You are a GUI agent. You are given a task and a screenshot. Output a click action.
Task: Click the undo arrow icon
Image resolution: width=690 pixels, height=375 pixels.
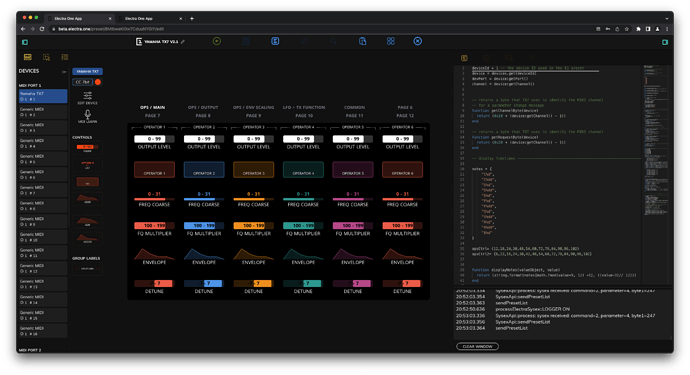click(x=304, y=41)
